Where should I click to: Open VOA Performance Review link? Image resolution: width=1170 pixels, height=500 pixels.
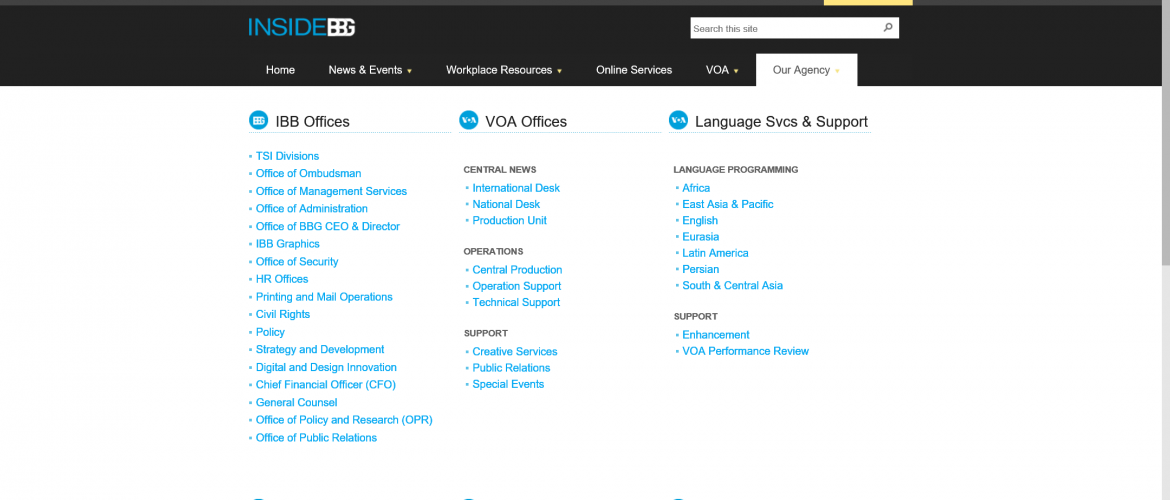(745, 351)
